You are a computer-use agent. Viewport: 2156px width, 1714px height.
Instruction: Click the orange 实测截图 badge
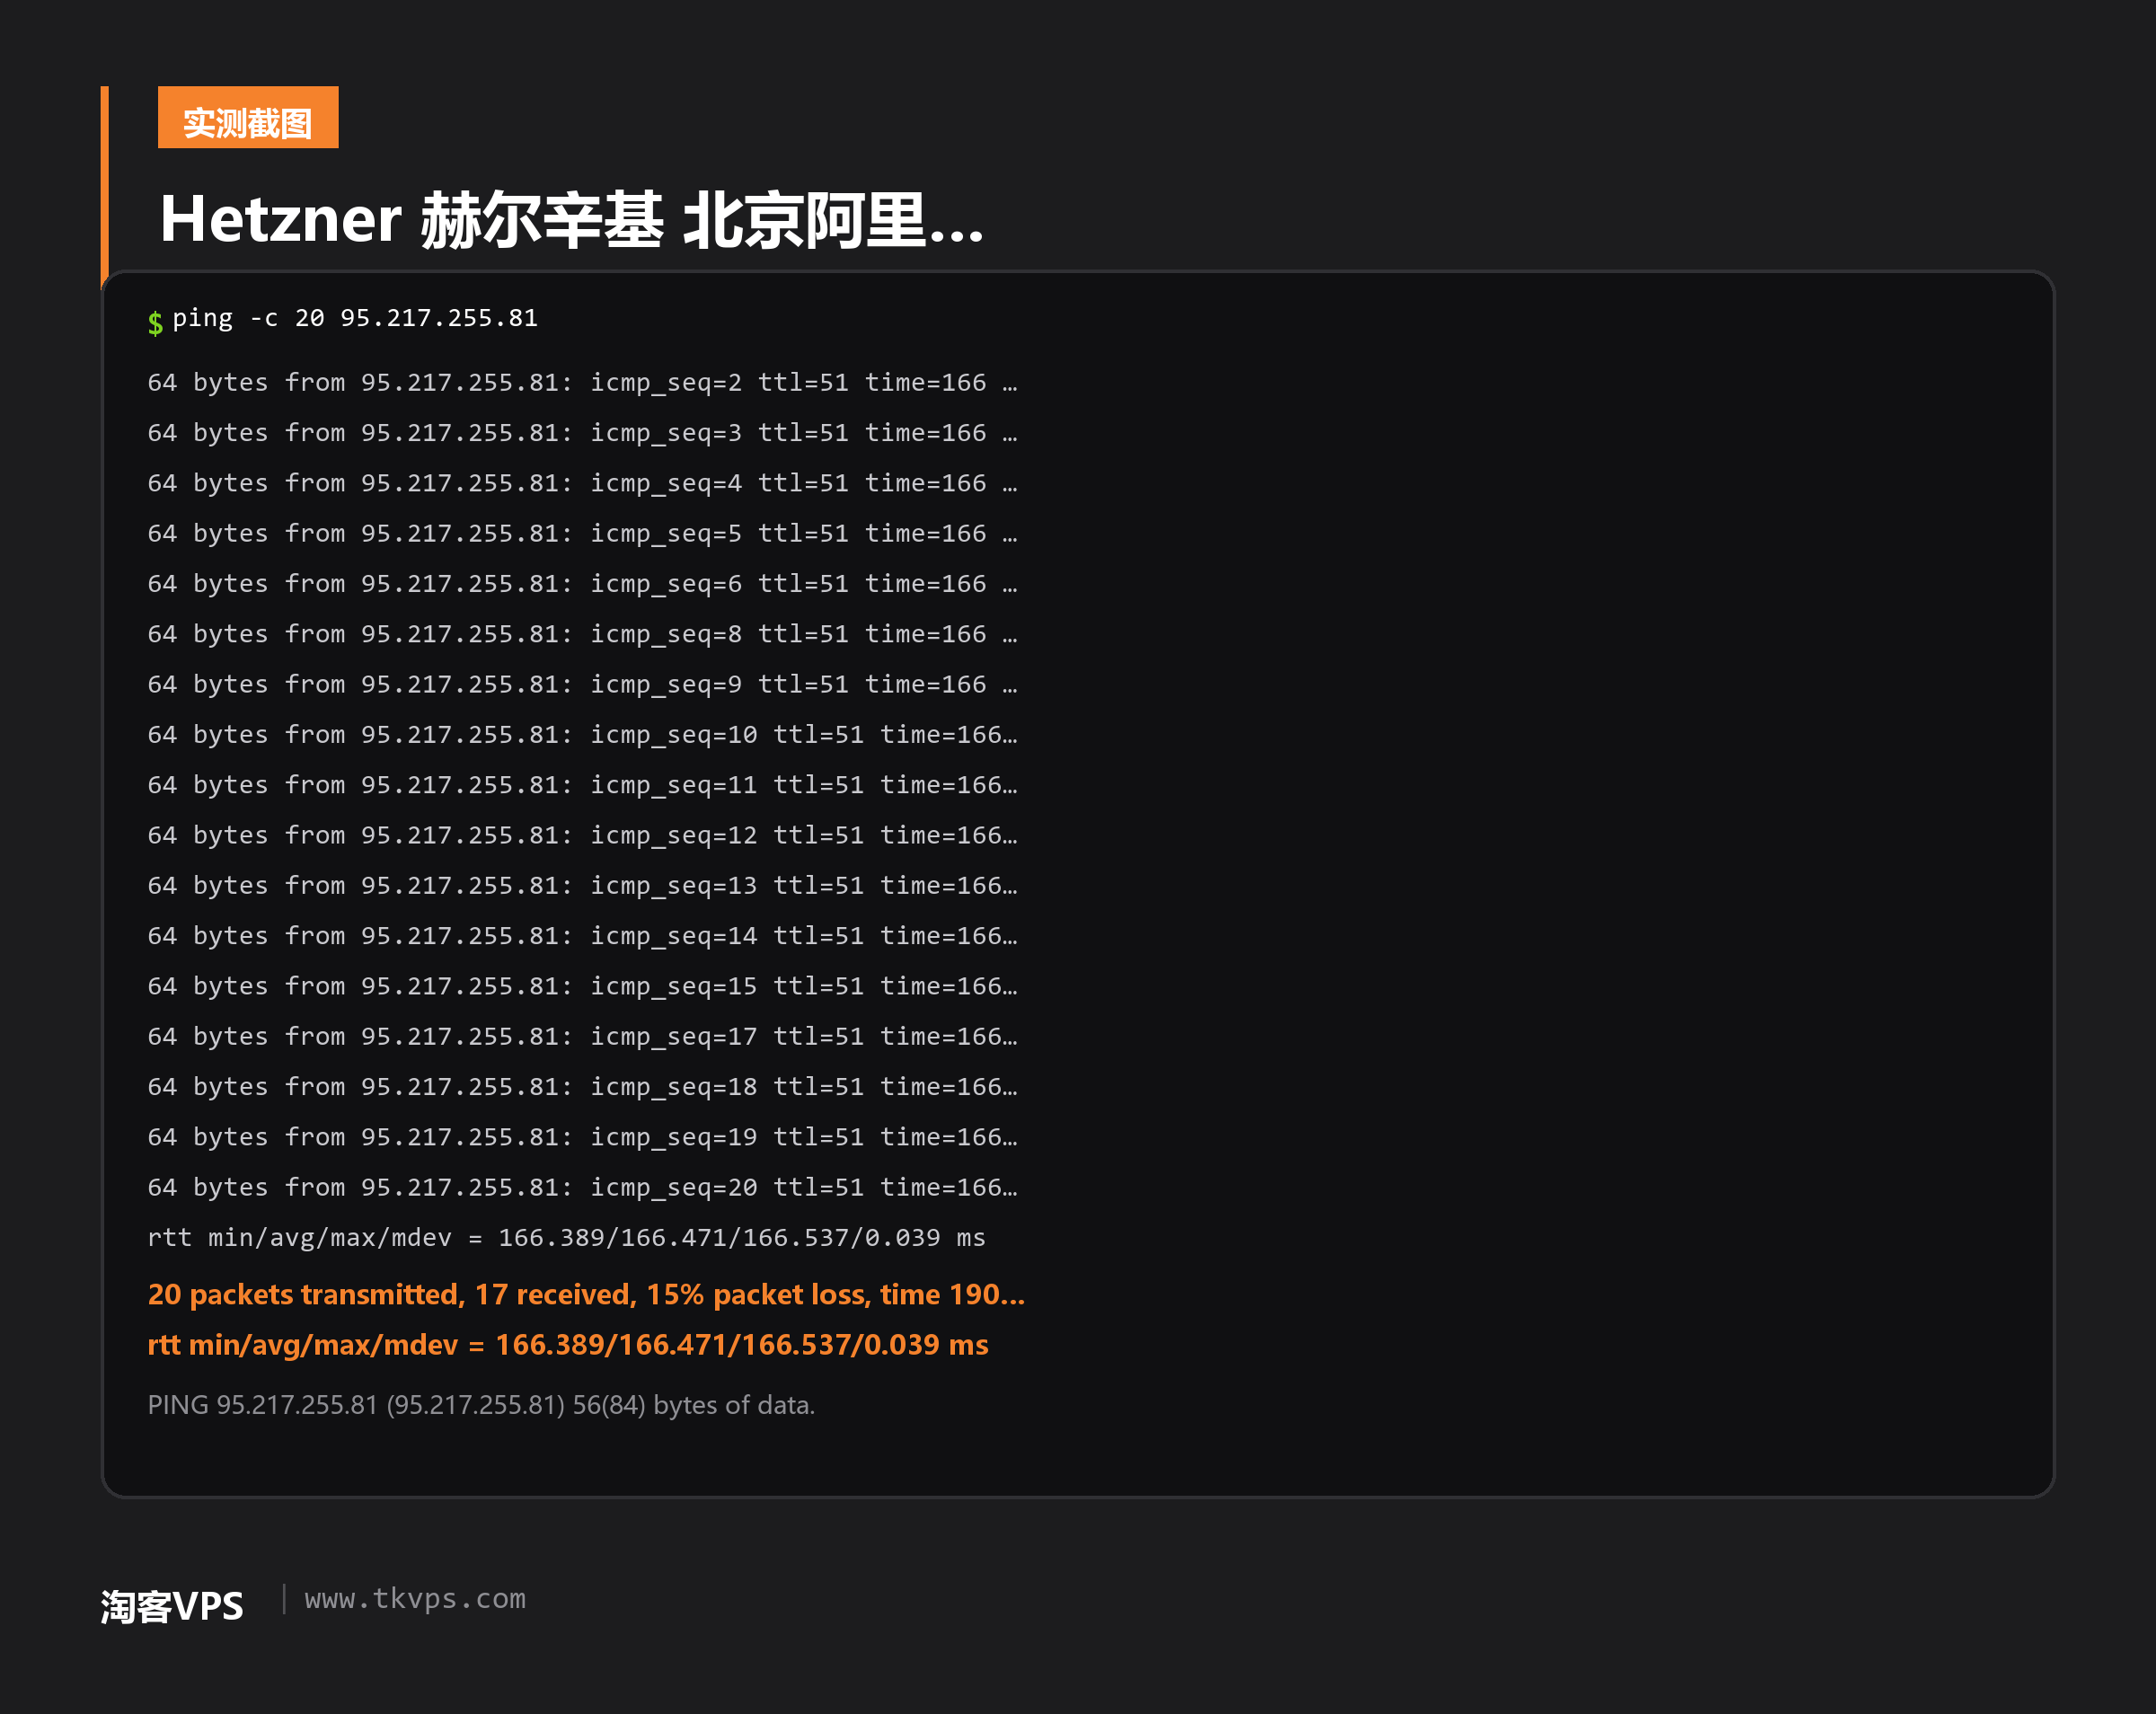pos(248,117)
